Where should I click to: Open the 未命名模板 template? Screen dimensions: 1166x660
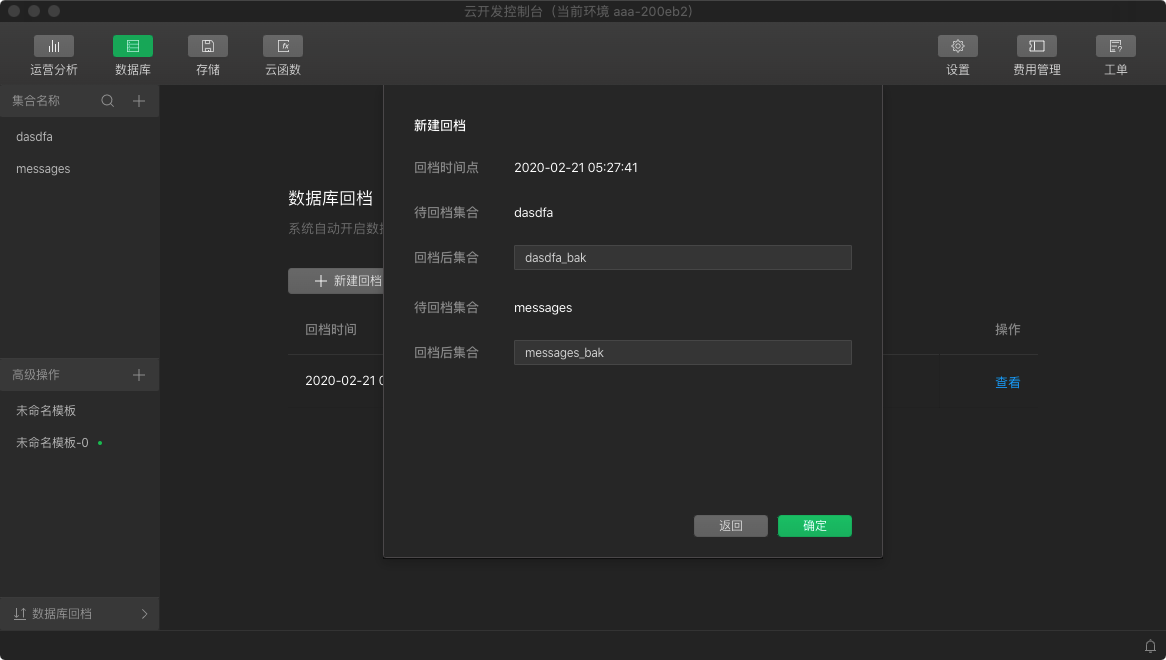(x=44, y=410)
